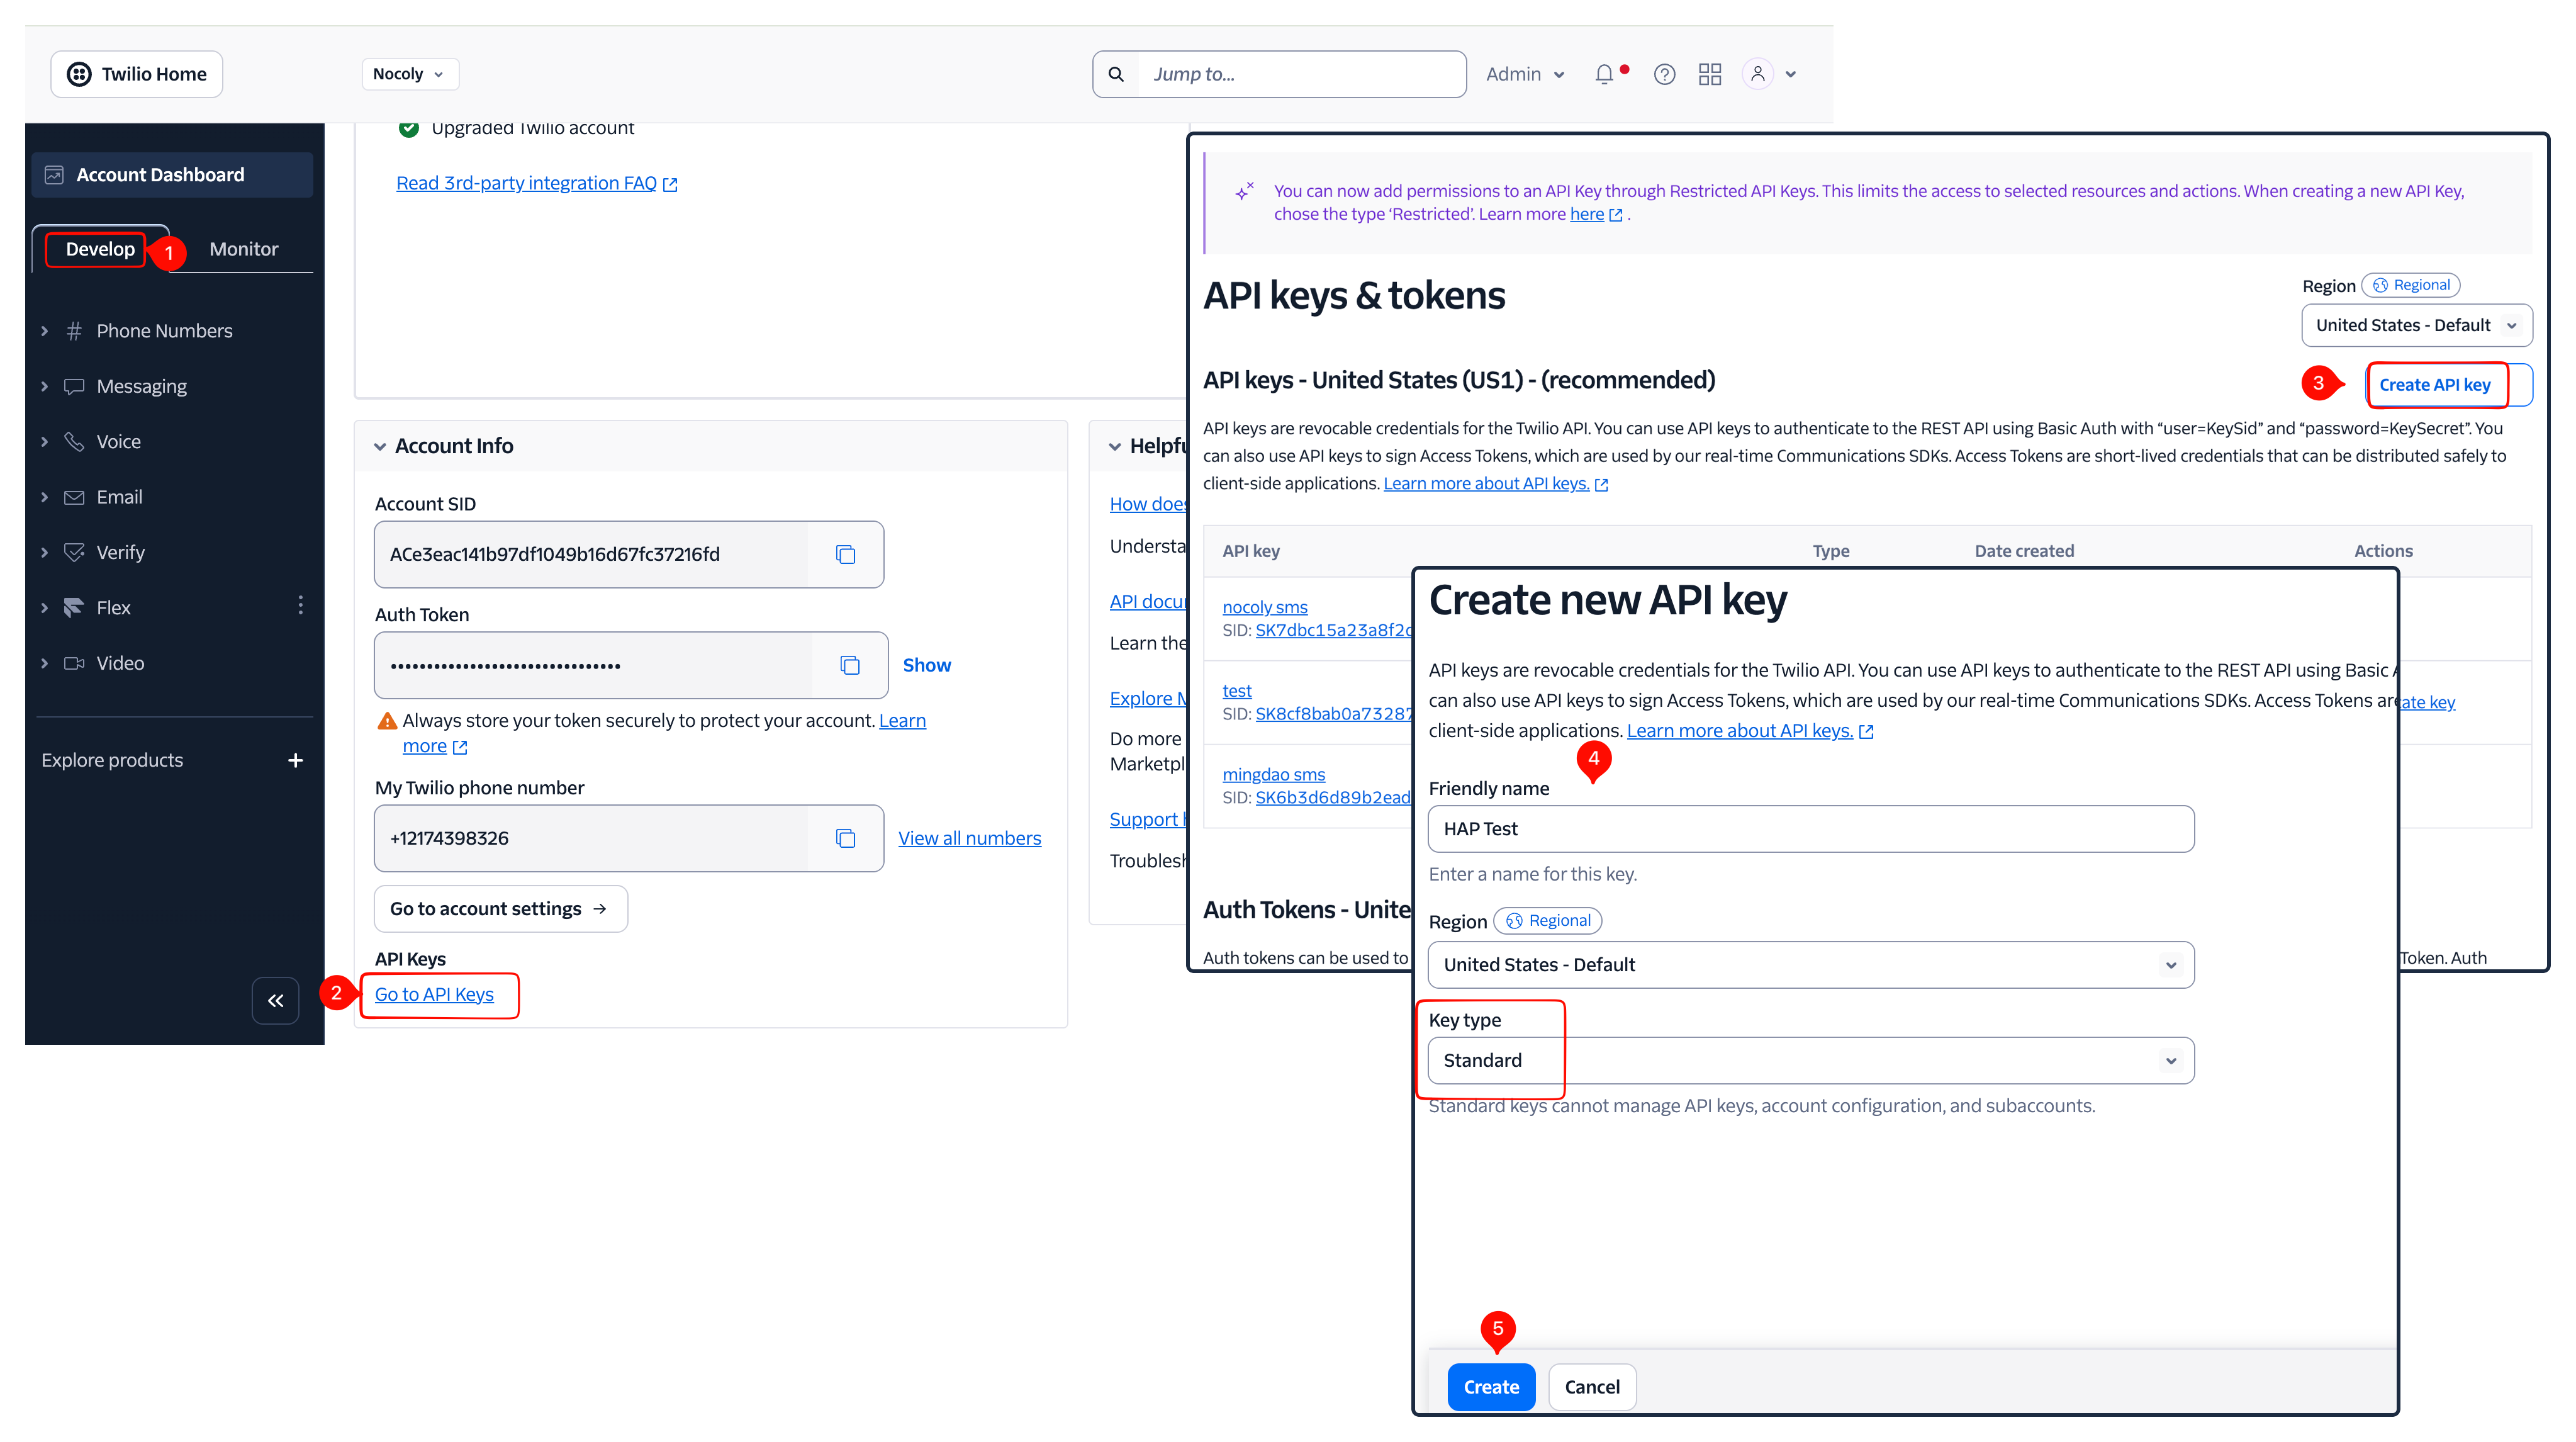Show the hidden Auth Token
2576x1442 pixels.
point(926,665)
